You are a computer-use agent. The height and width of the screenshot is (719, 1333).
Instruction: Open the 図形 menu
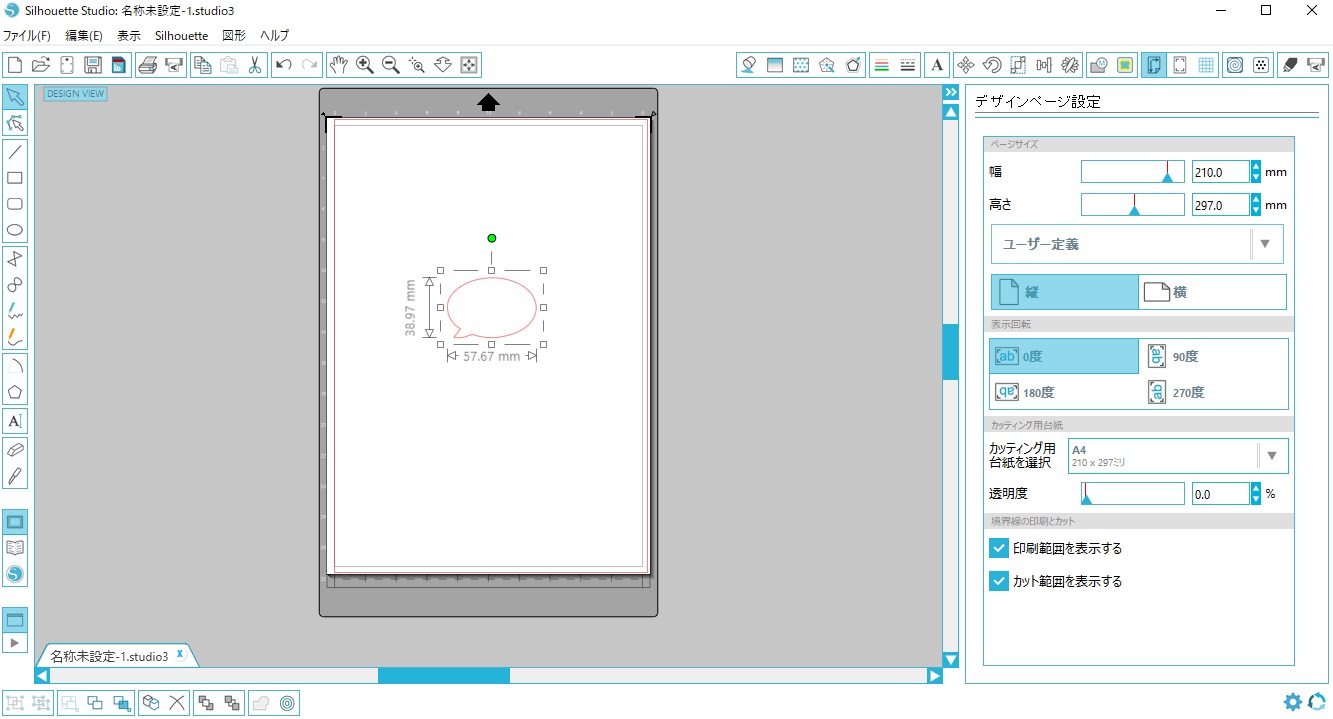(233, 35)
